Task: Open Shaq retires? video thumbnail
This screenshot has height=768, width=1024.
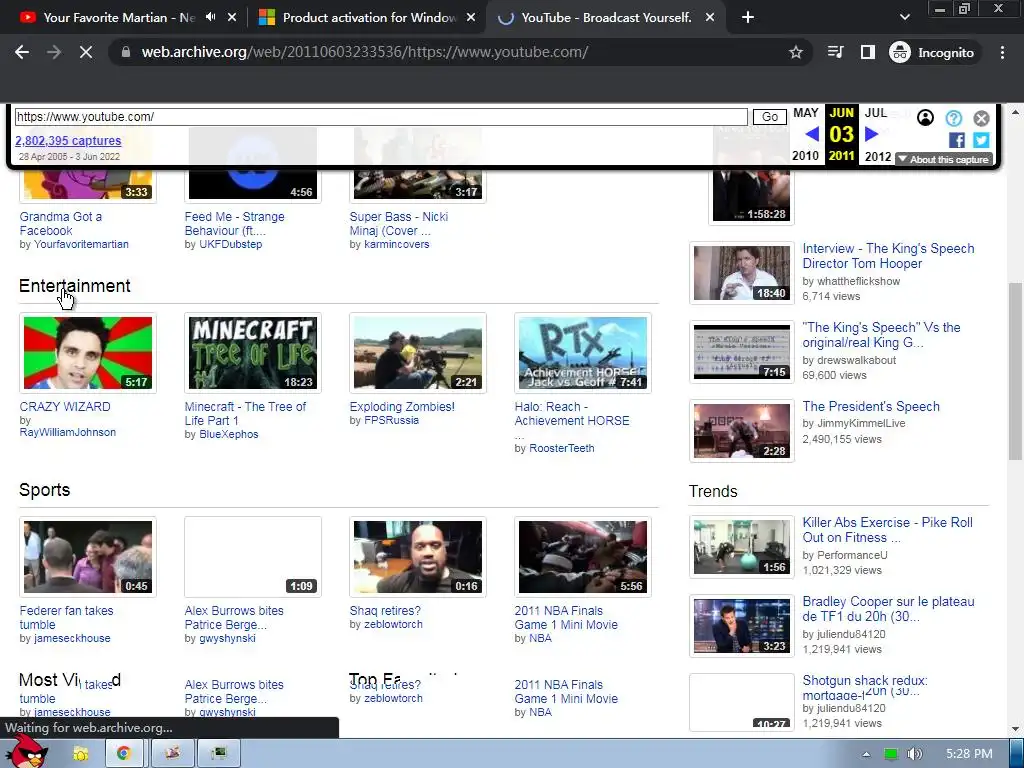Action: tap(418, 557)
